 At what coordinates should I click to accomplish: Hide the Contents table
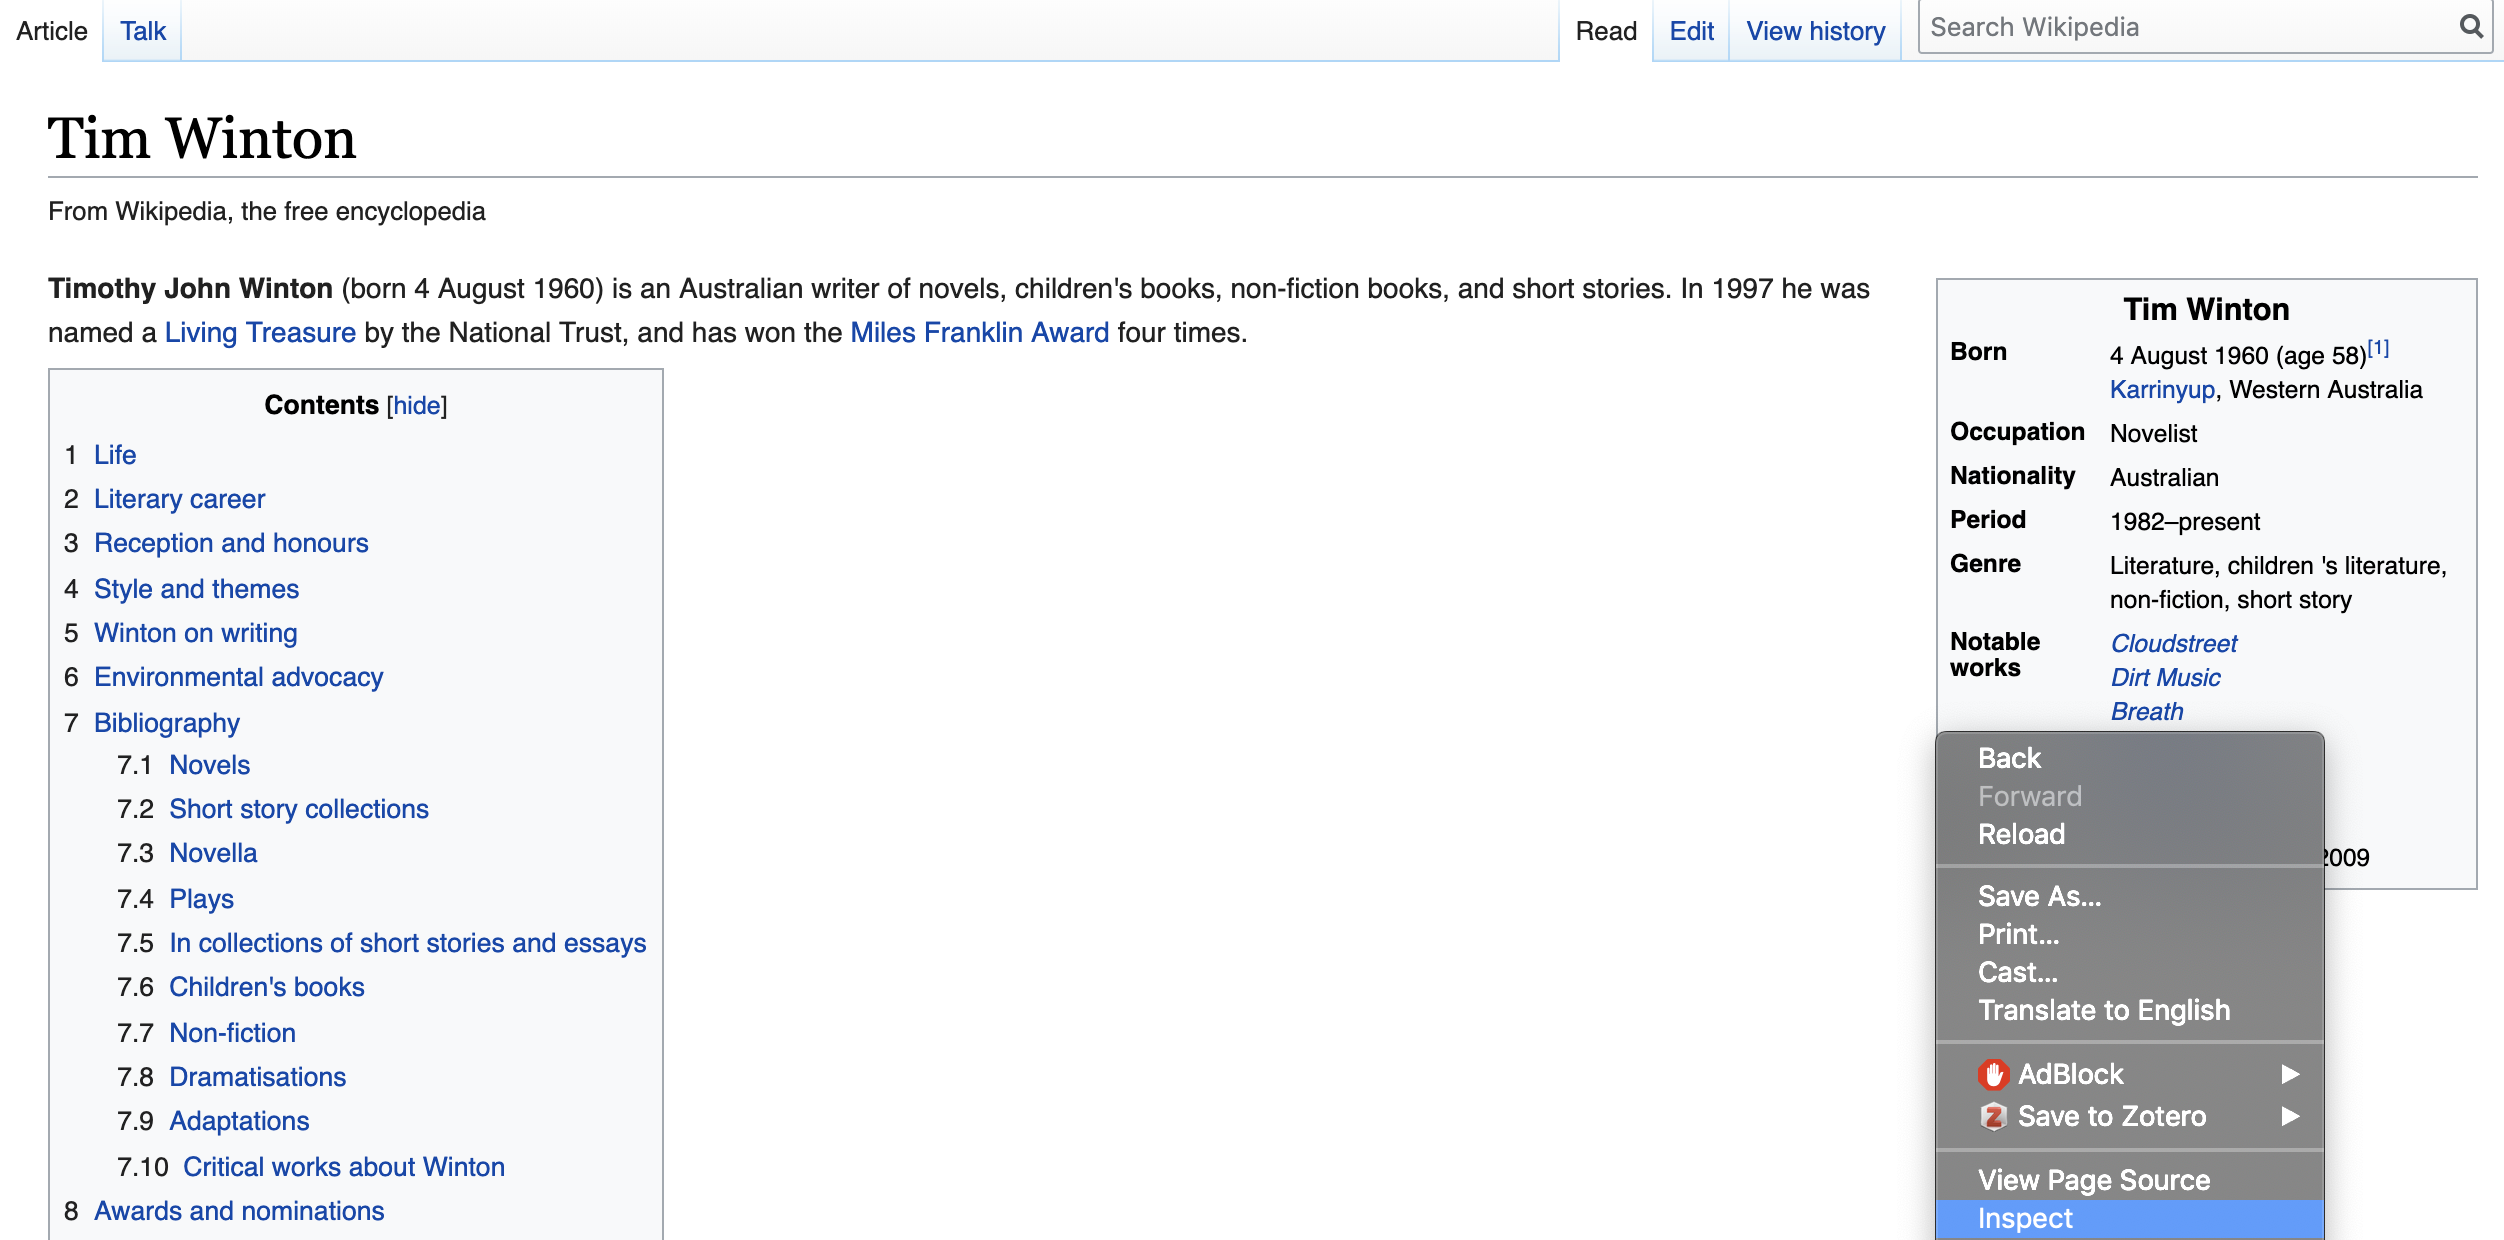[417, 405]
